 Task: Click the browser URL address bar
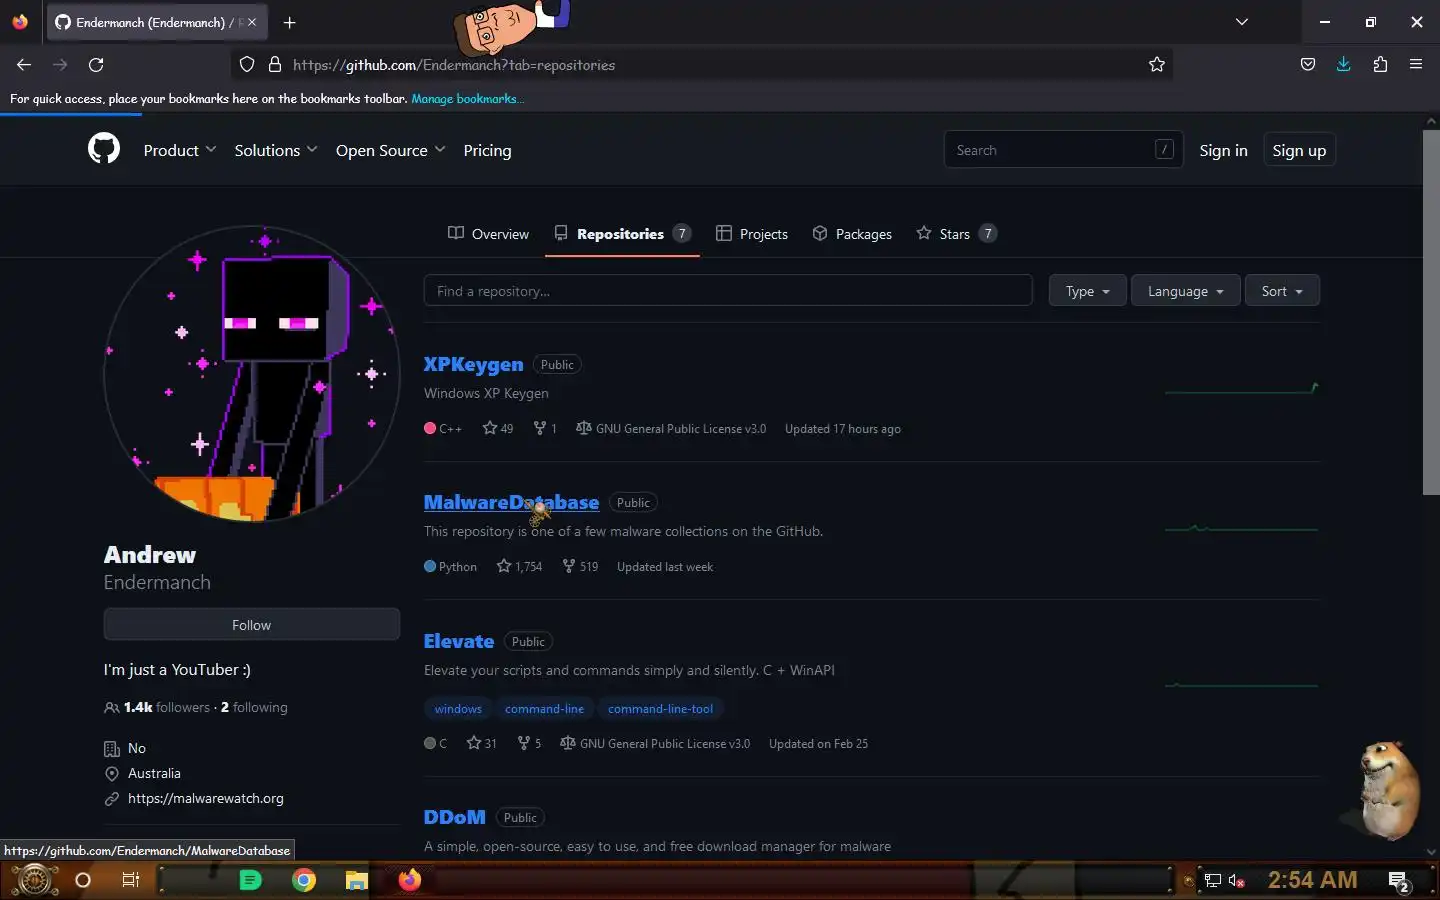tap(700, 64)
